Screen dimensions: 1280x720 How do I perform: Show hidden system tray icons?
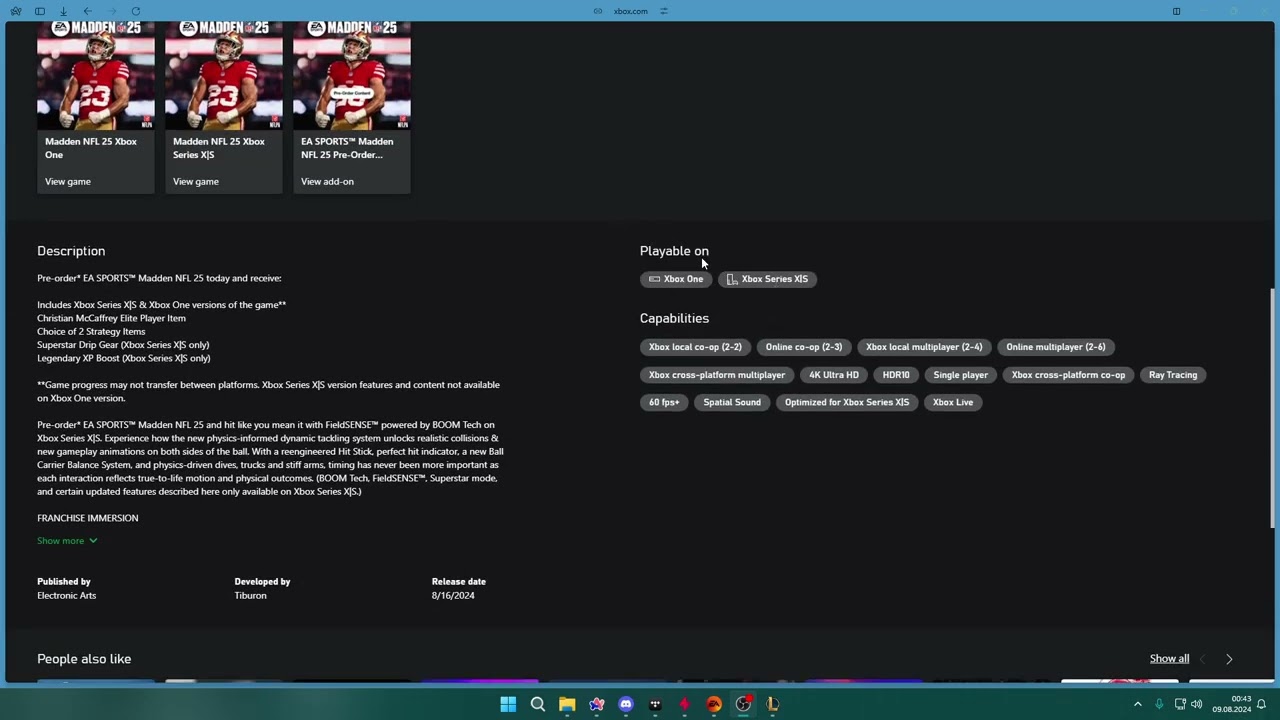[x=1137, y=704]
